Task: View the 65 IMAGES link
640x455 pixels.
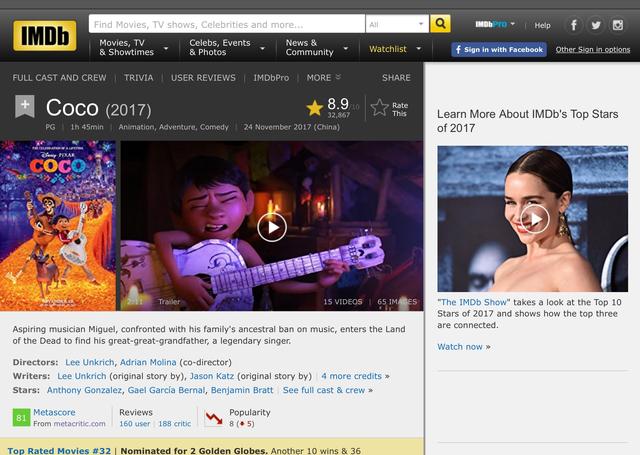Action: (397, 302)
